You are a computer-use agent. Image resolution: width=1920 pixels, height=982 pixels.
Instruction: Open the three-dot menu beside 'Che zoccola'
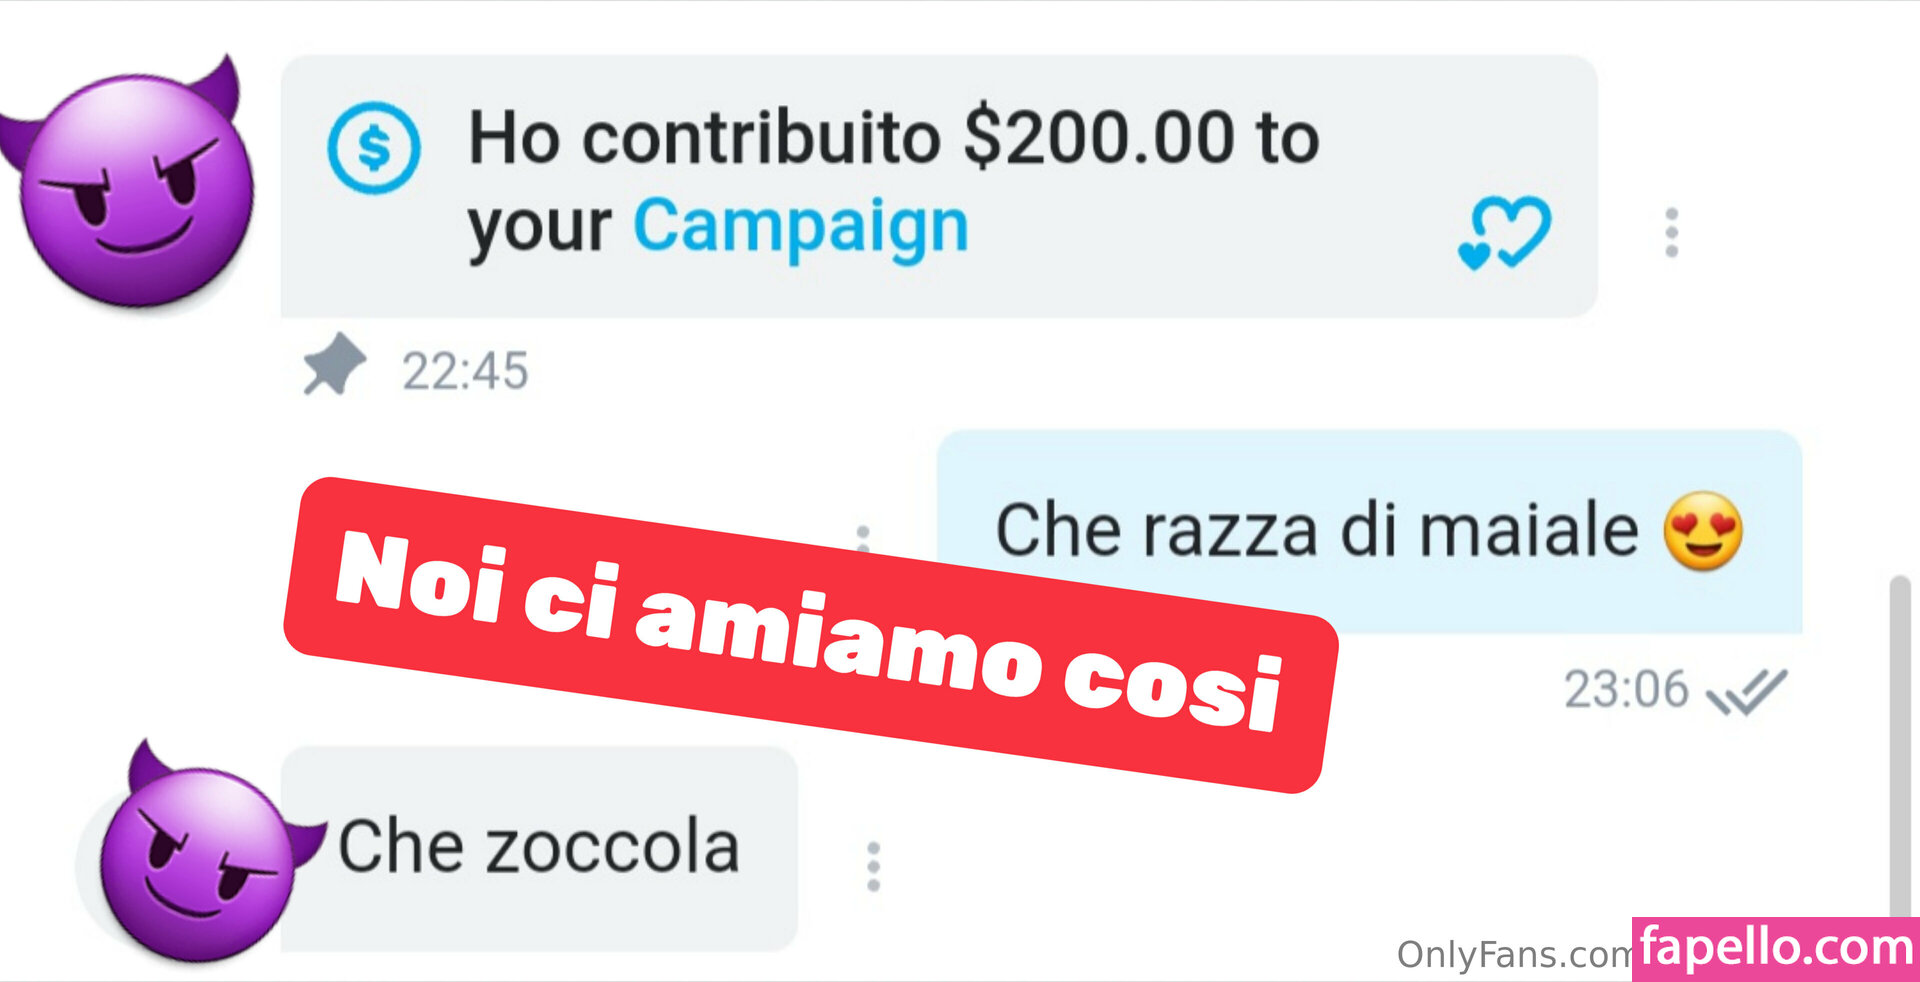tap(873, 866)
